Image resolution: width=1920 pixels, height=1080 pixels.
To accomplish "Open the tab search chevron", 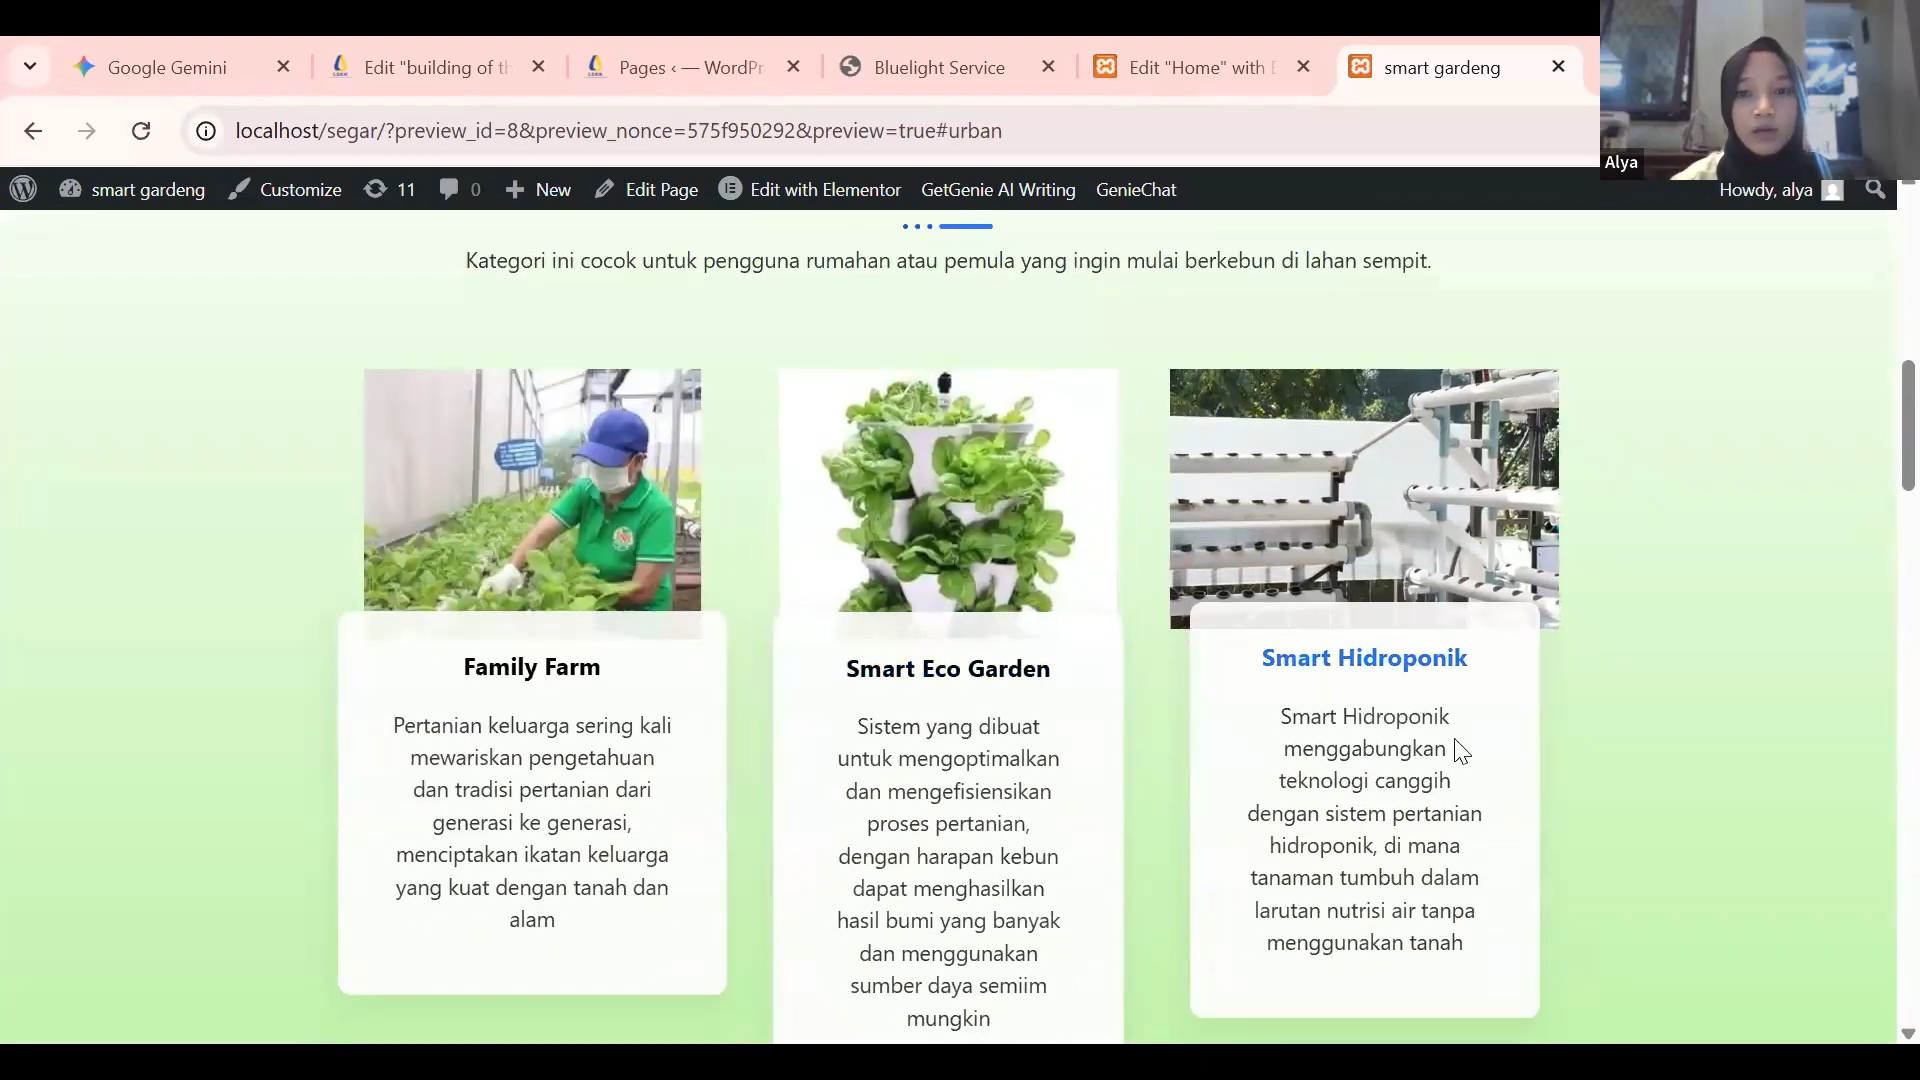I will point(29,66).
